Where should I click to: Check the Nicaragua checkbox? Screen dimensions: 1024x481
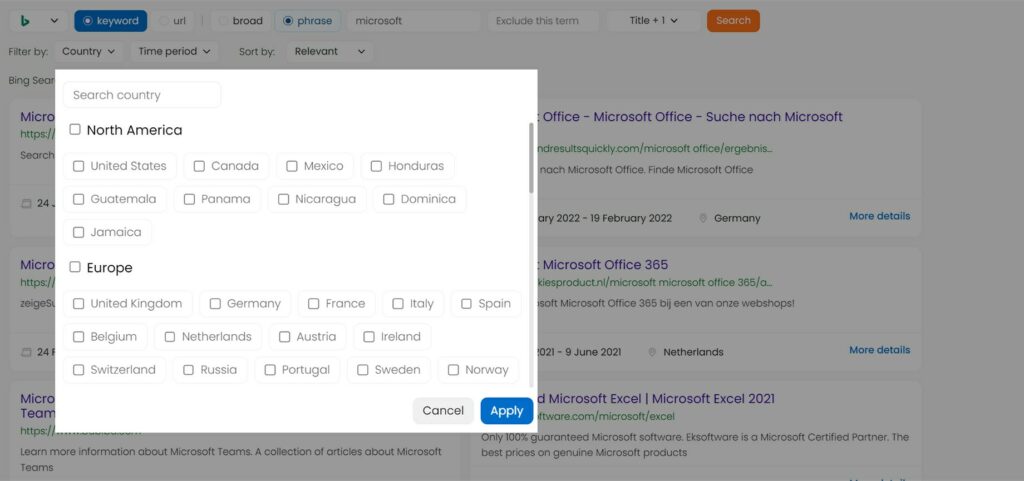click(283, 199)
